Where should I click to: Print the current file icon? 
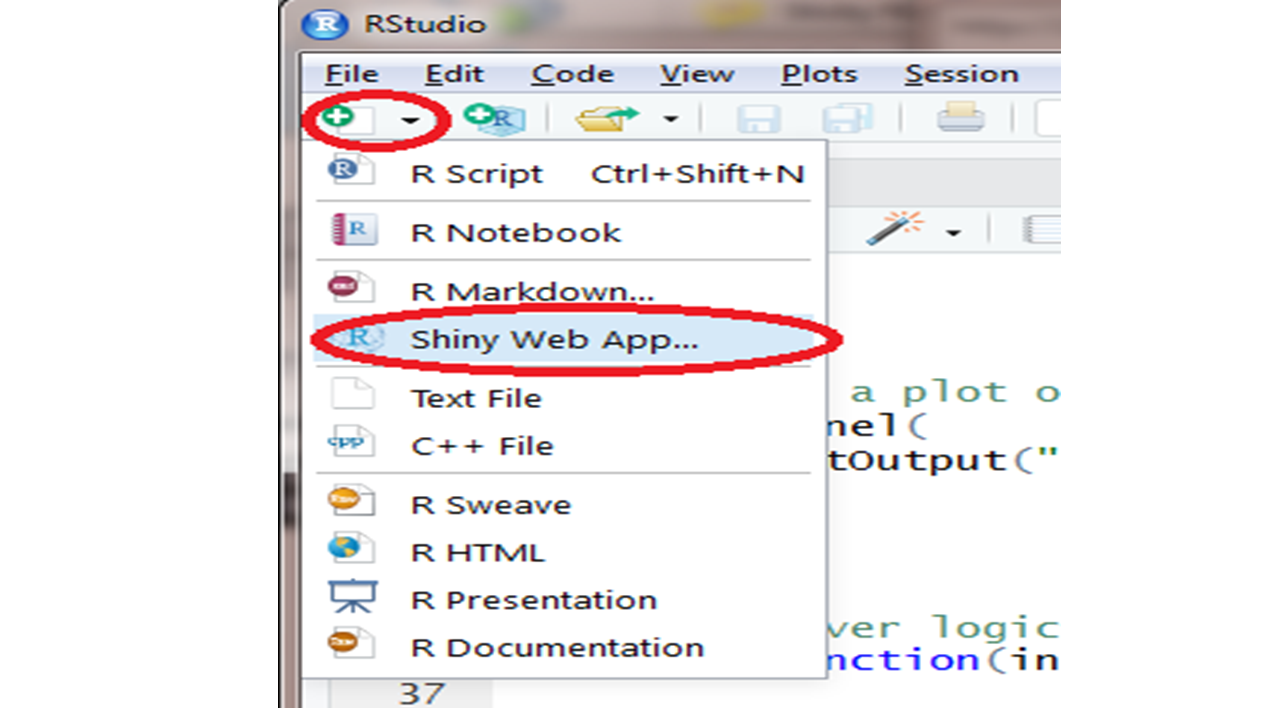pyautogui.click(x=960, y=118)
